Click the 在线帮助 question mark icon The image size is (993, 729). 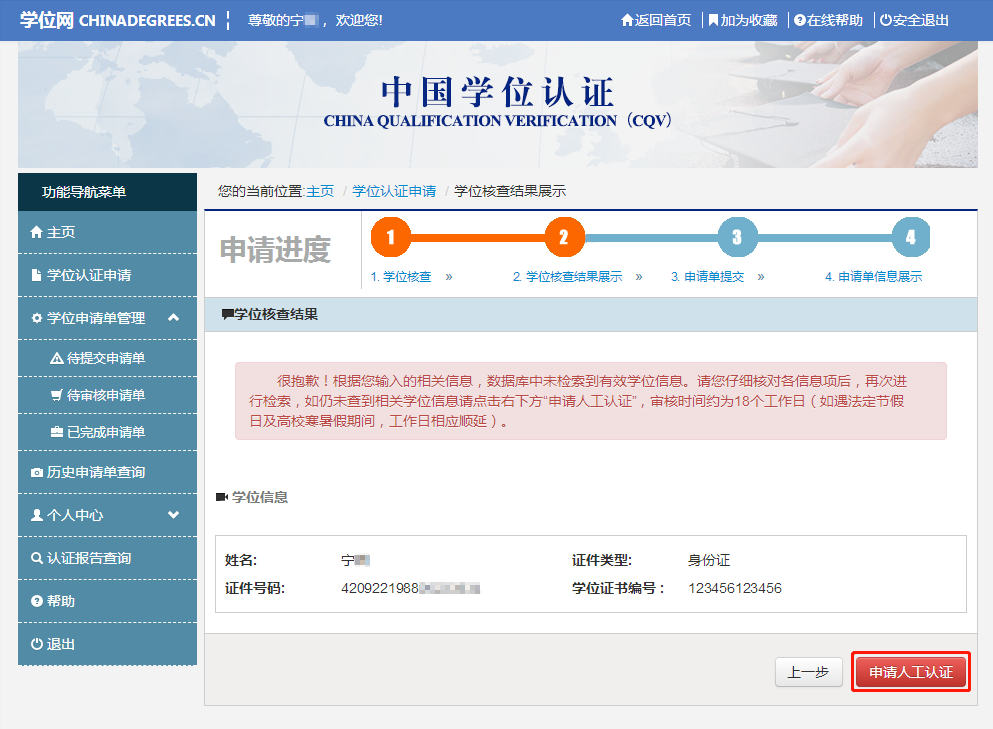[x=799, y=20]
